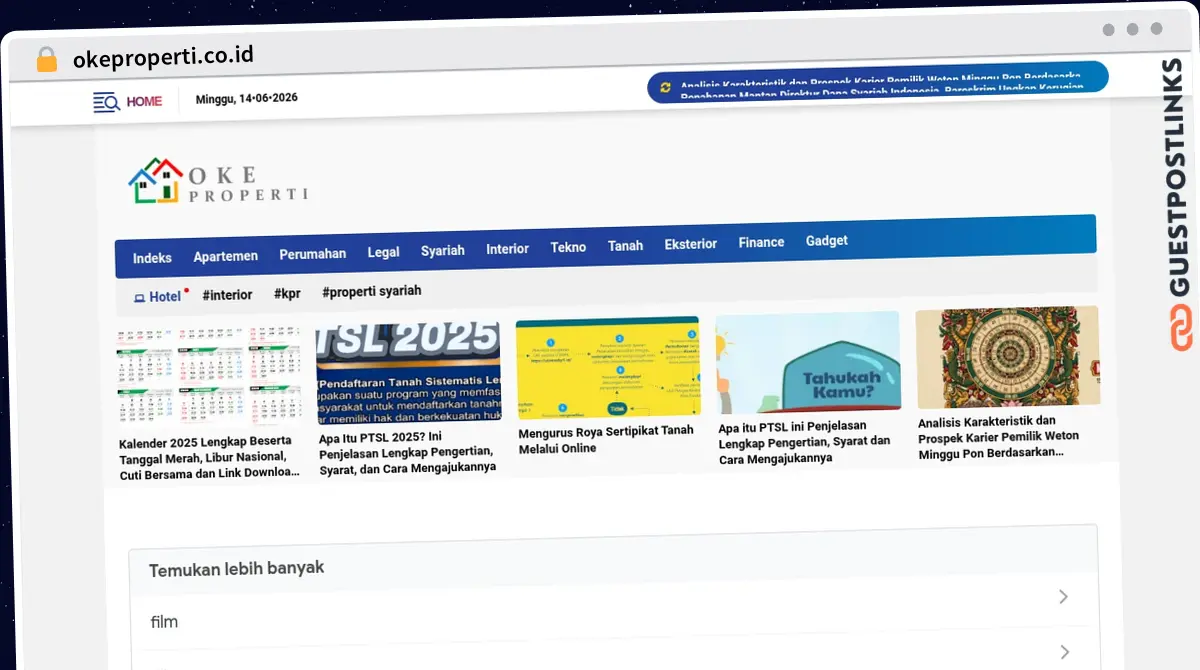Image resolution: width=1200 pixels, height=670 pixels.
Task: Click the refresh icon in the news ticker
Action: coord(665,87)
